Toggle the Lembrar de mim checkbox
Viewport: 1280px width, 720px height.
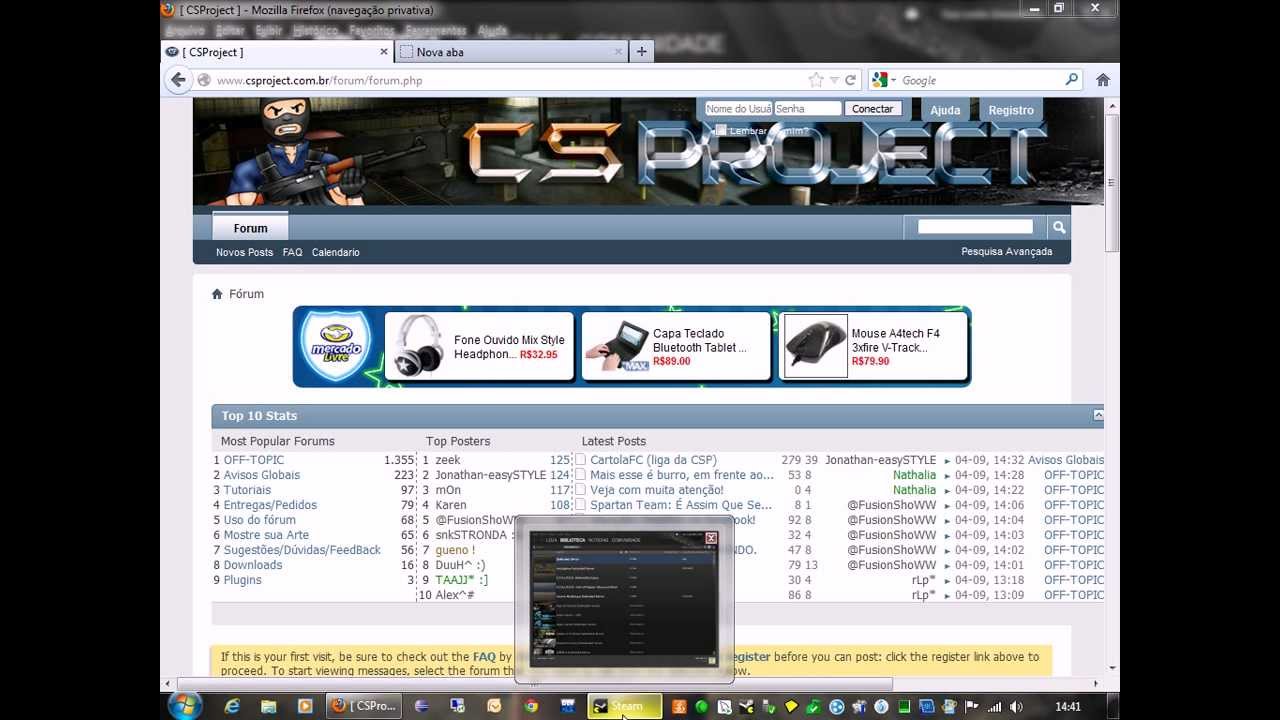tap(721, 130)
